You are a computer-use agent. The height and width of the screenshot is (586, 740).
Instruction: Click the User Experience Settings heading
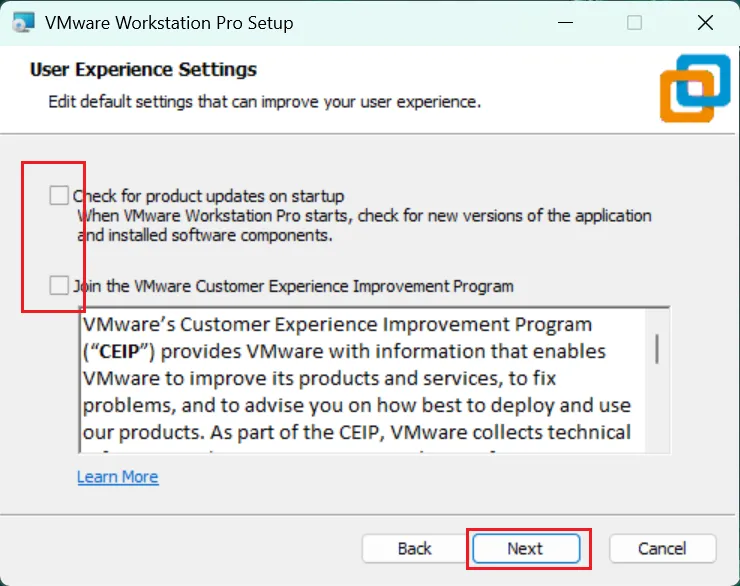(143, 69)
